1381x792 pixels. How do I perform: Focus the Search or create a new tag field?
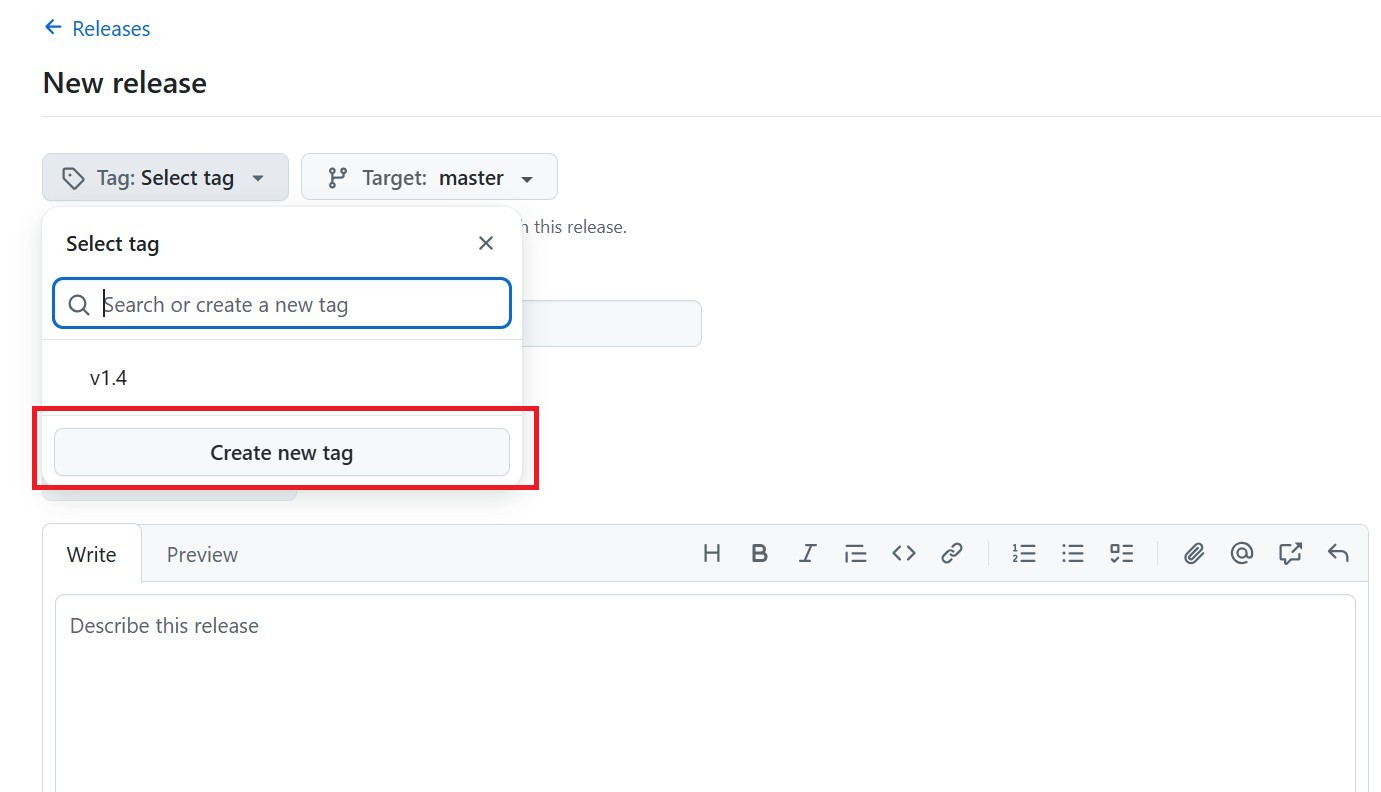(x=282, y=304)
